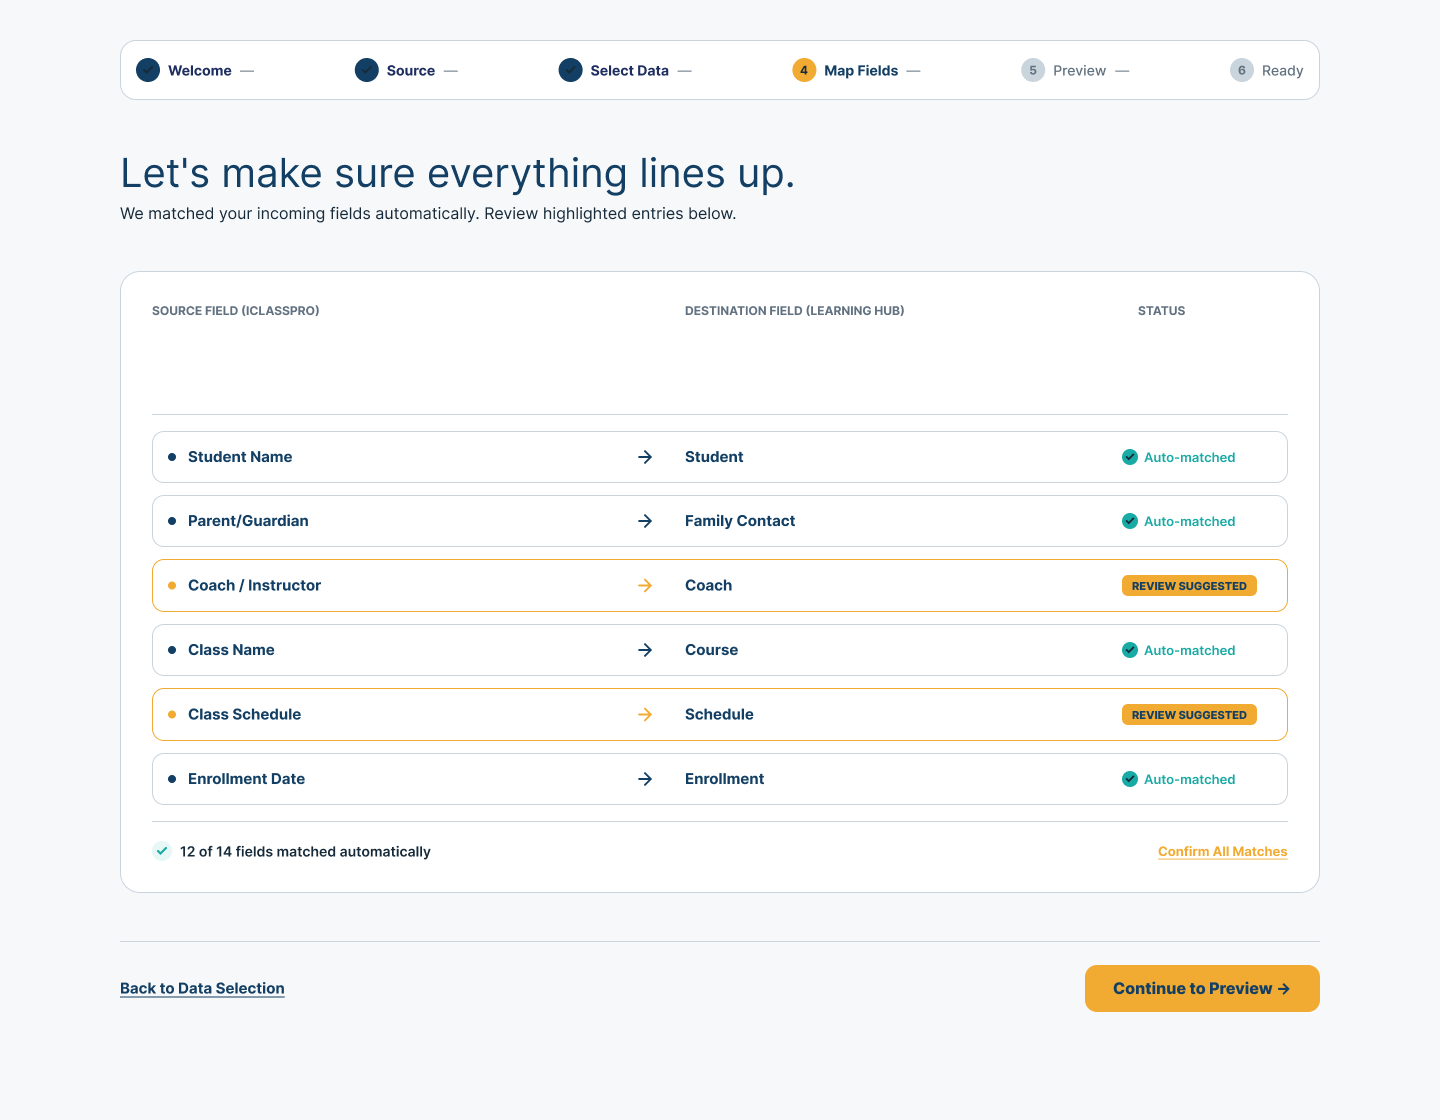Go Back to Data Selection
Viewport: 1440px width, 1120px height.
[x=202, y=988]
